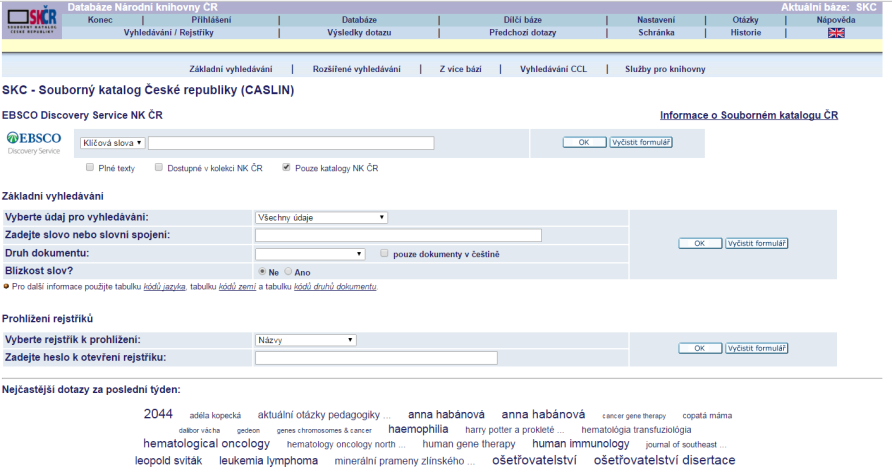Click the haemophilia query
This screenshot has width=892, height=472.
tap(418, 429)
